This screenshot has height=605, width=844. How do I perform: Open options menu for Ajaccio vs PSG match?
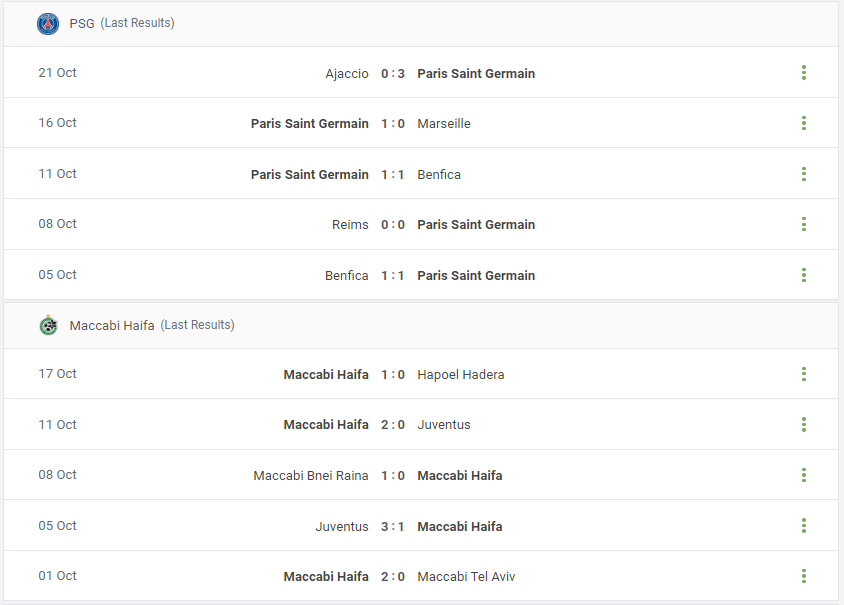point(804,73)
